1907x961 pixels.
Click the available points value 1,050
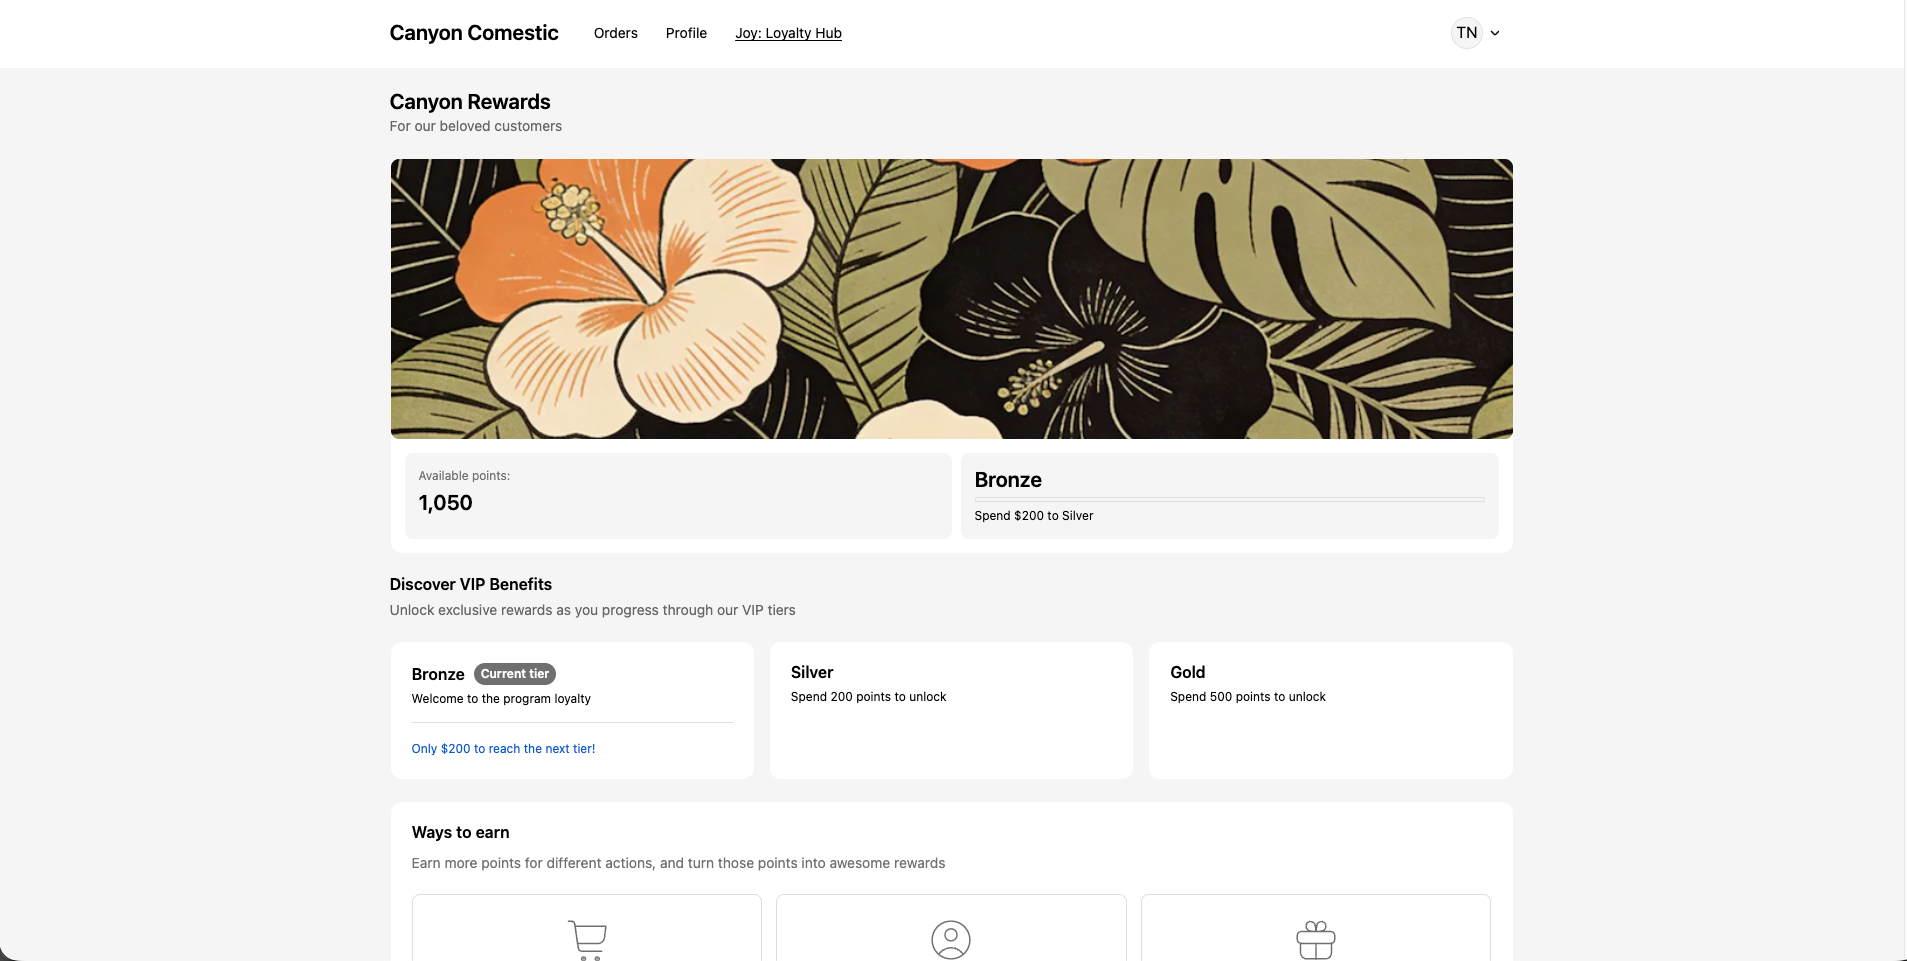coord(446,503)
